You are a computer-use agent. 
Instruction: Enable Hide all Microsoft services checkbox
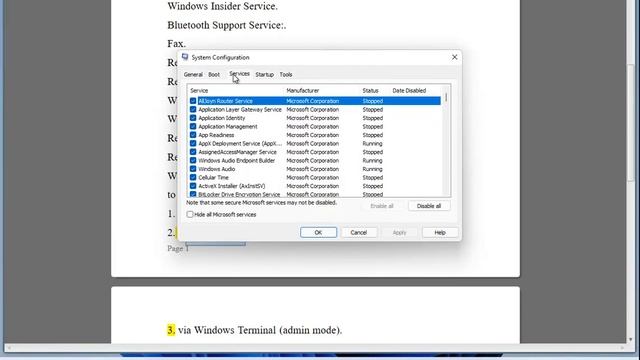point(190,214)
